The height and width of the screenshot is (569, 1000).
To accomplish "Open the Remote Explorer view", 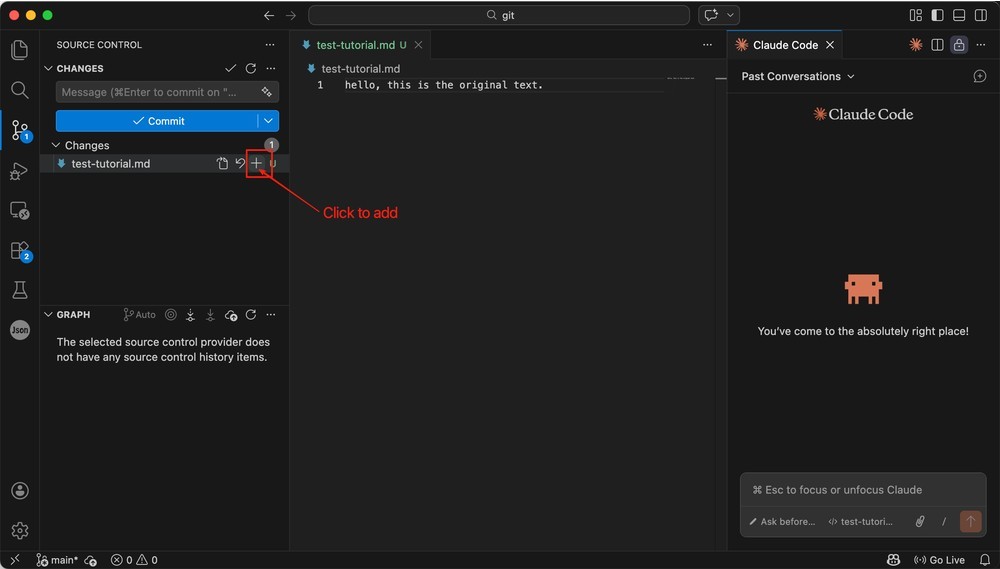I will pyautogui.click(x=20, y=210).
